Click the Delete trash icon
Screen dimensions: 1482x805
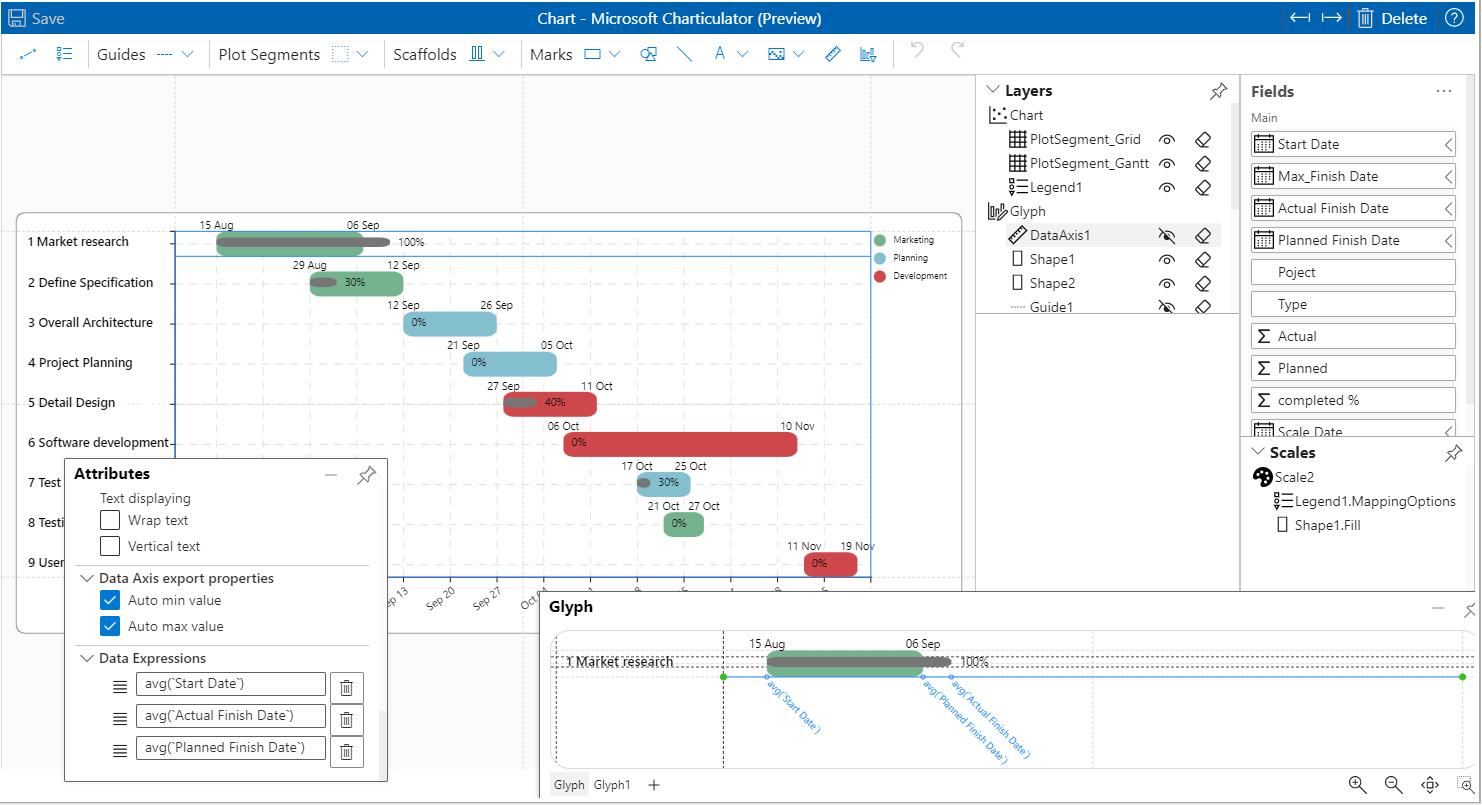1365,18
